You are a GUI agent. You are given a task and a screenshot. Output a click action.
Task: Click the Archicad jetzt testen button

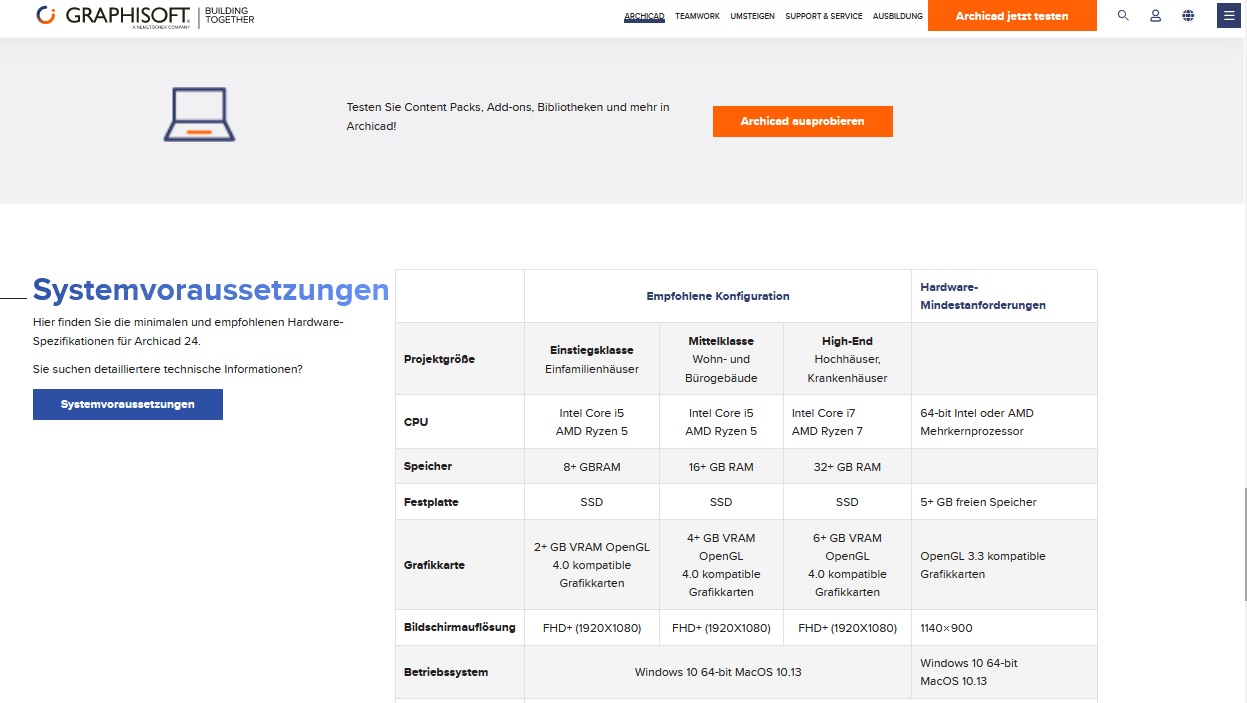tap(1012, 16)
